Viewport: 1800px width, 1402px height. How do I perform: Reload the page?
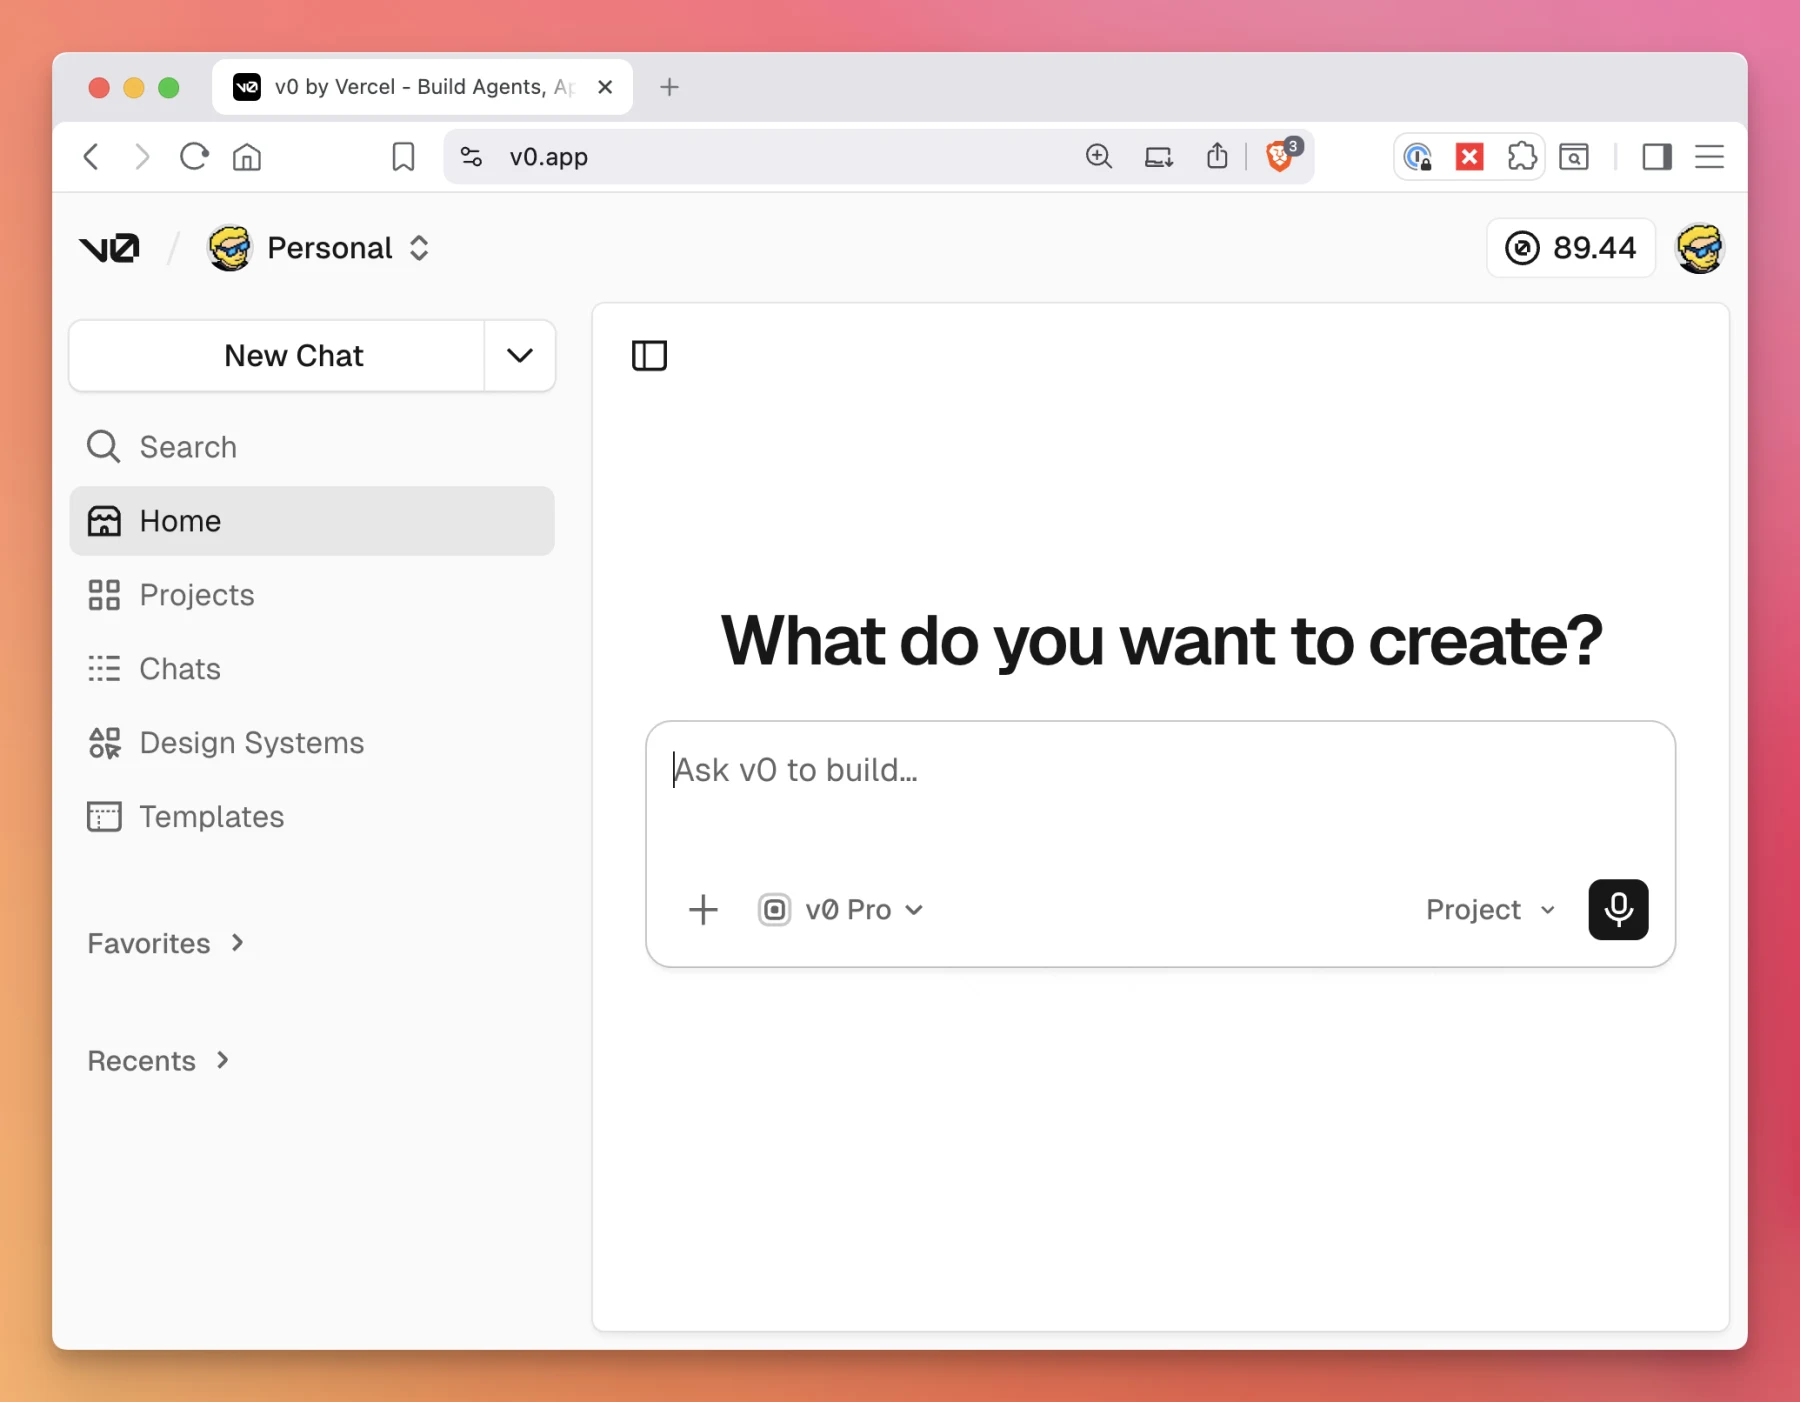click(x=194, y=157)
